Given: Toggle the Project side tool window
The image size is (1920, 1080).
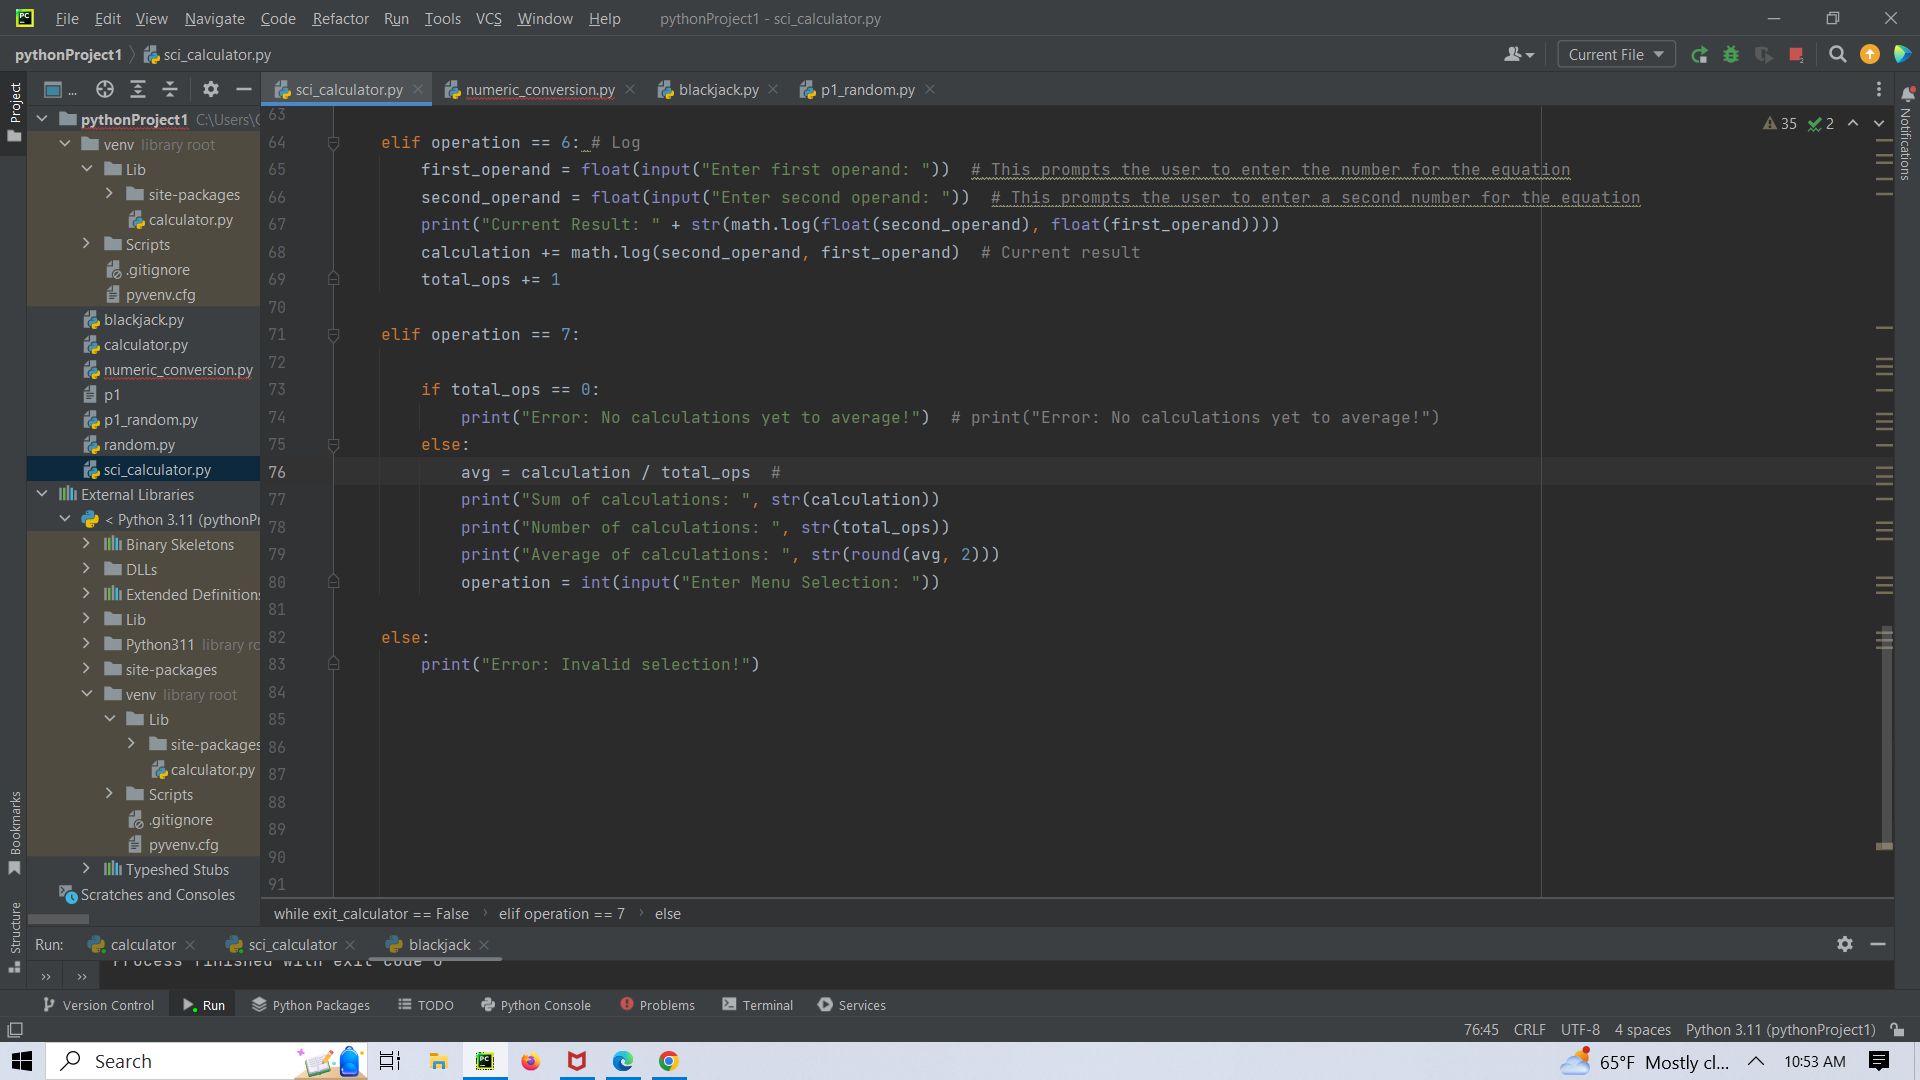Looking at the screenshot, I should point(14,111).
